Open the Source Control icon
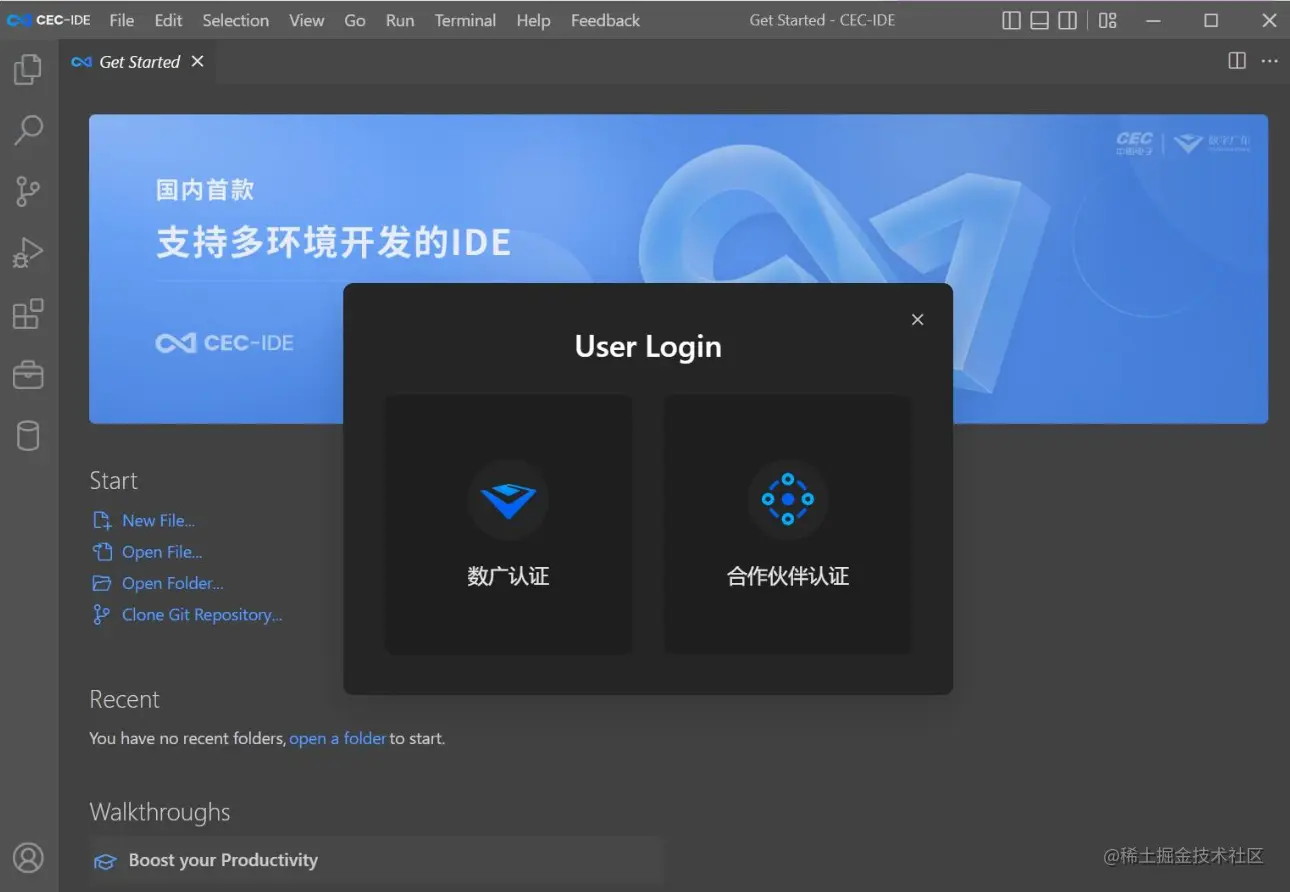 click(x=28, y=192)
